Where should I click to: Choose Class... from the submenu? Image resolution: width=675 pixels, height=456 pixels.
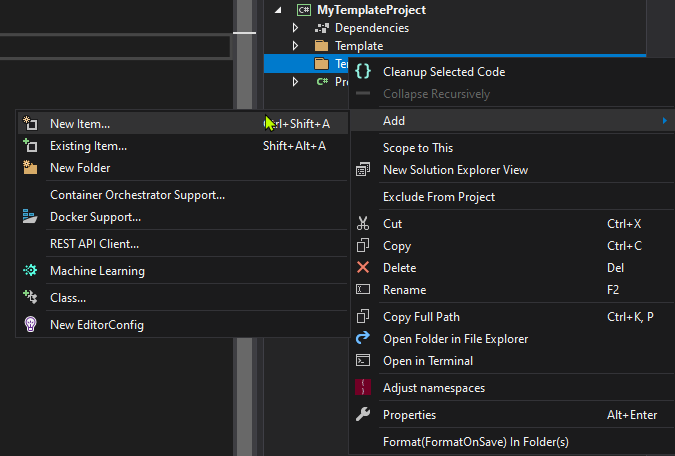click(182, 298)
